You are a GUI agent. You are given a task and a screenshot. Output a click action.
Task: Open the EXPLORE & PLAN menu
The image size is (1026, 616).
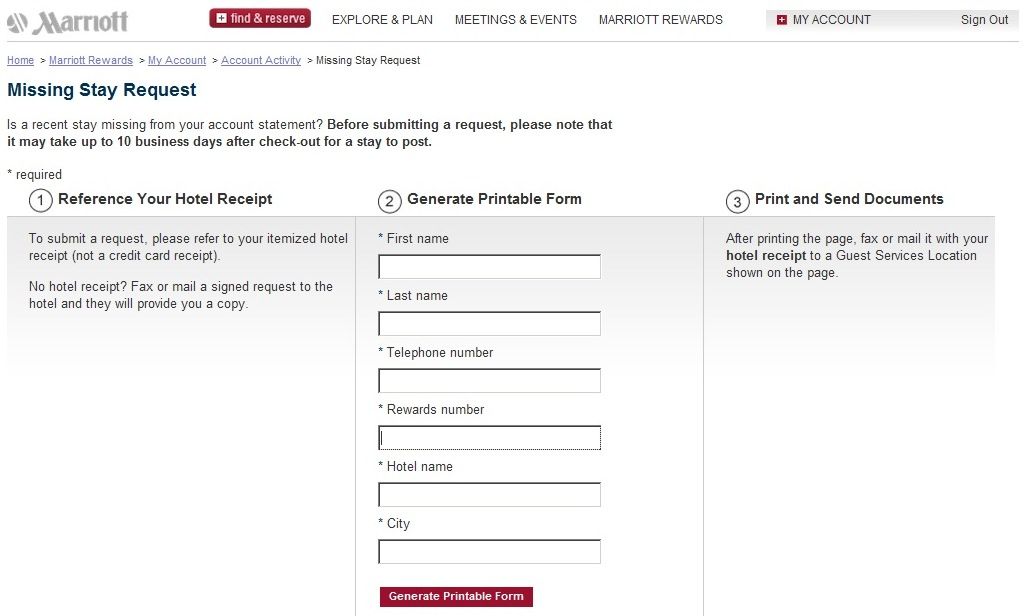click(382, 20)
